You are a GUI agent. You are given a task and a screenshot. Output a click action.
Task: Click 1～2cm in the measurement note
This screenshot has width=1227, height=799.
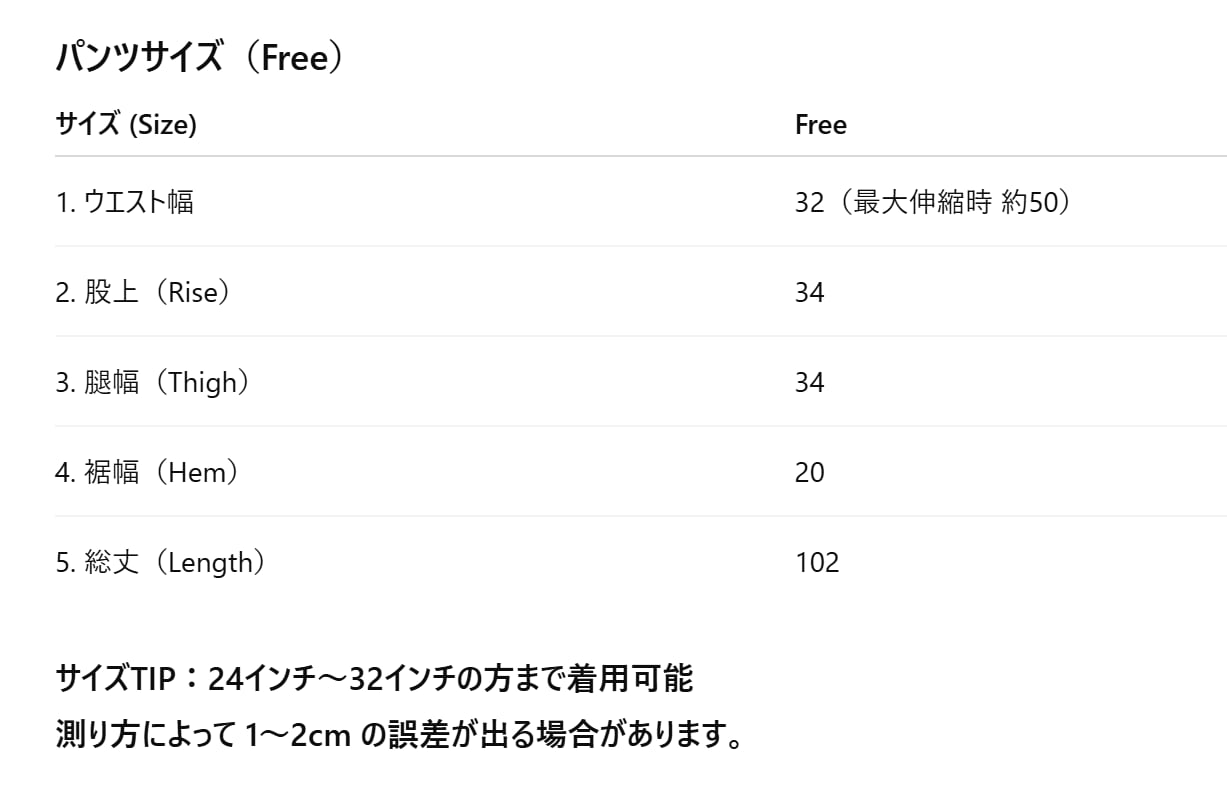click(299, 737)
